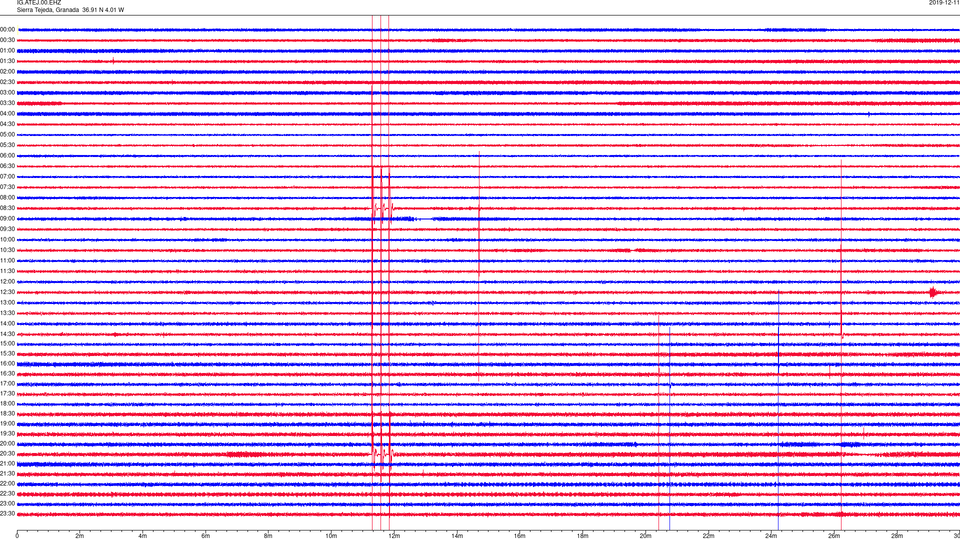Viewport: 960px width, 540px height.
Task: Select the 00:30 trace time label
Action: (7, 40)
